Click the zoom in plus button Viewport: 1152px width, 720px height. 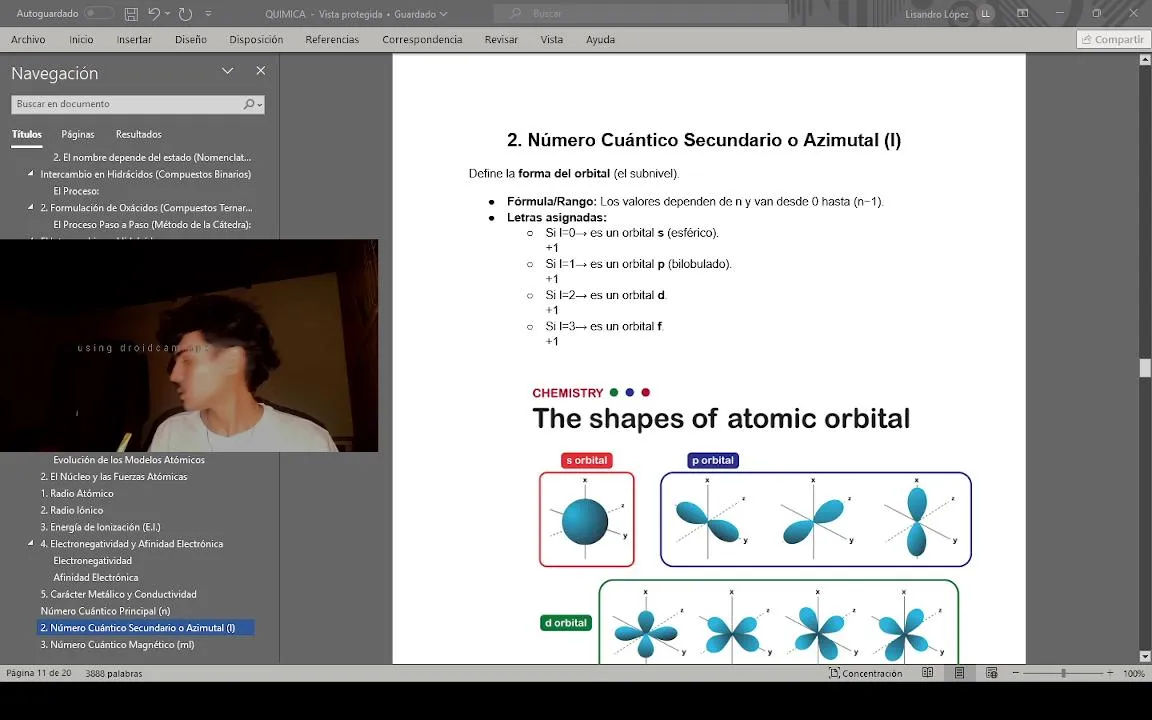point(1110,673)
